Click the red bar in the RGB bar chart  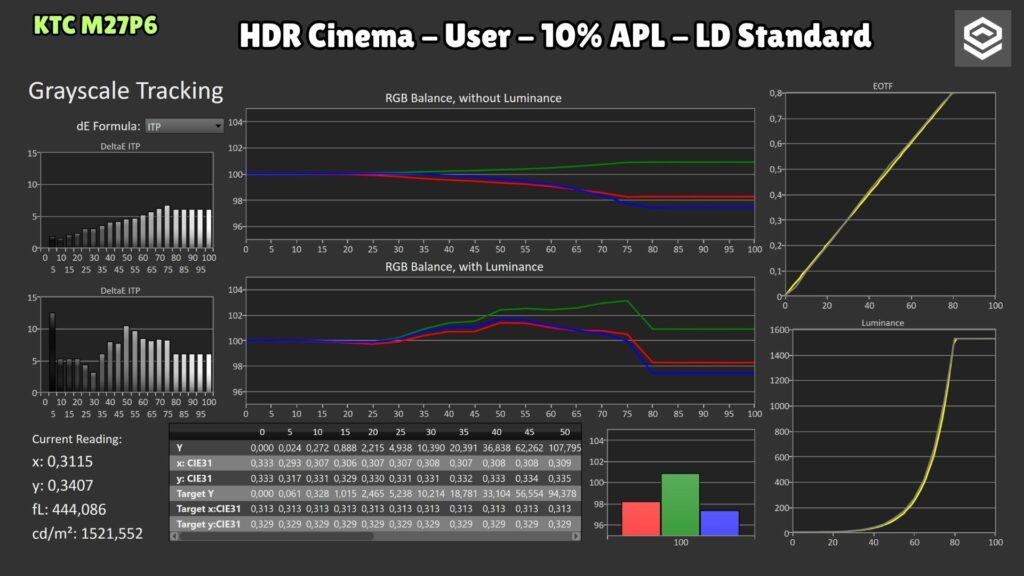click(x=641, y=519)
